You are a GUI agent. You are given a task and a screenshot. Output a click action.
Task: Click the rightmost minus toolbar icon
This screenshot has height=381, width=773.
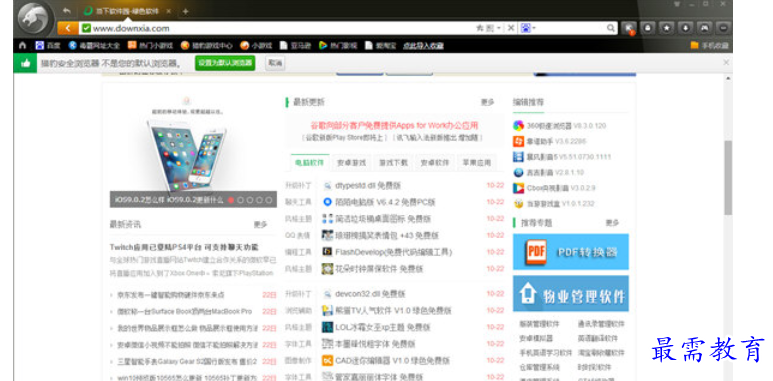[x=723, y=28]
